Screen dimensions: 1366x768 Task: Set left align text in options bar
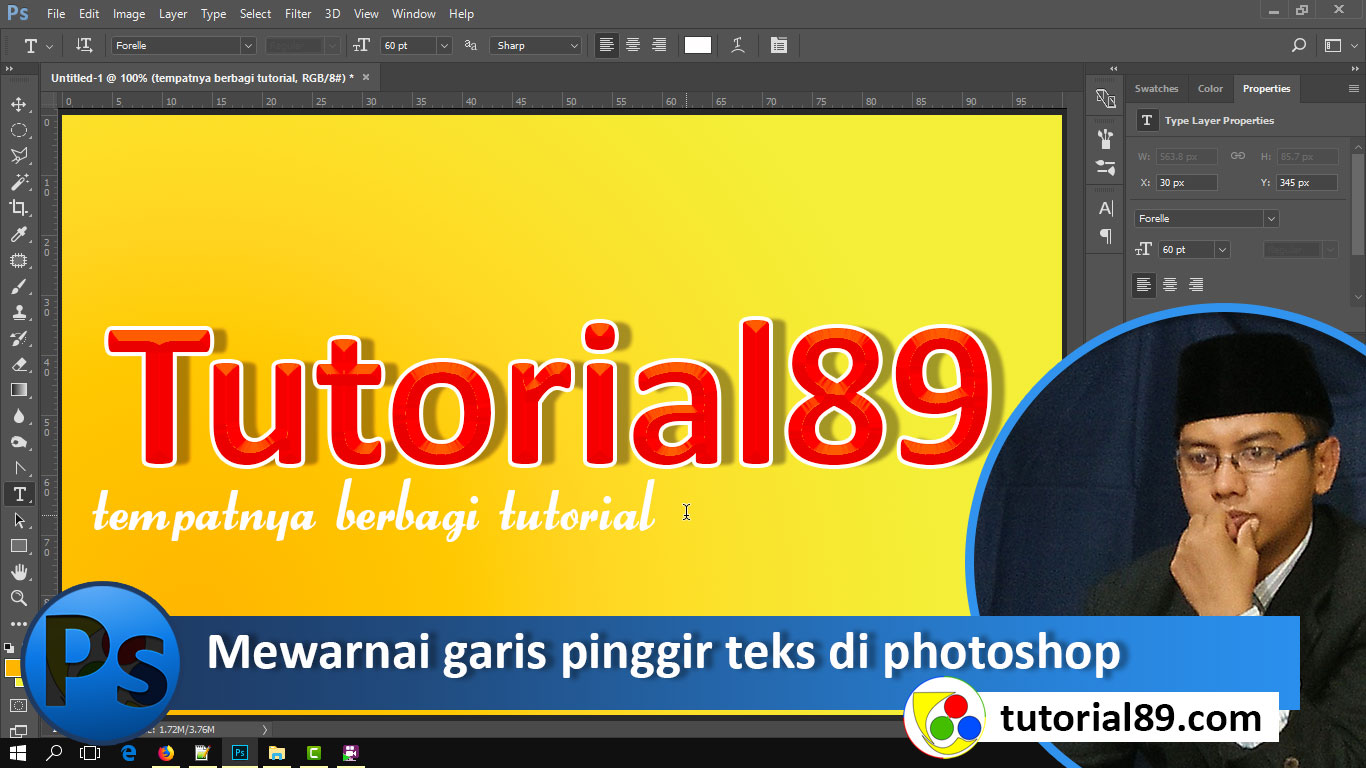pos(607,45)
